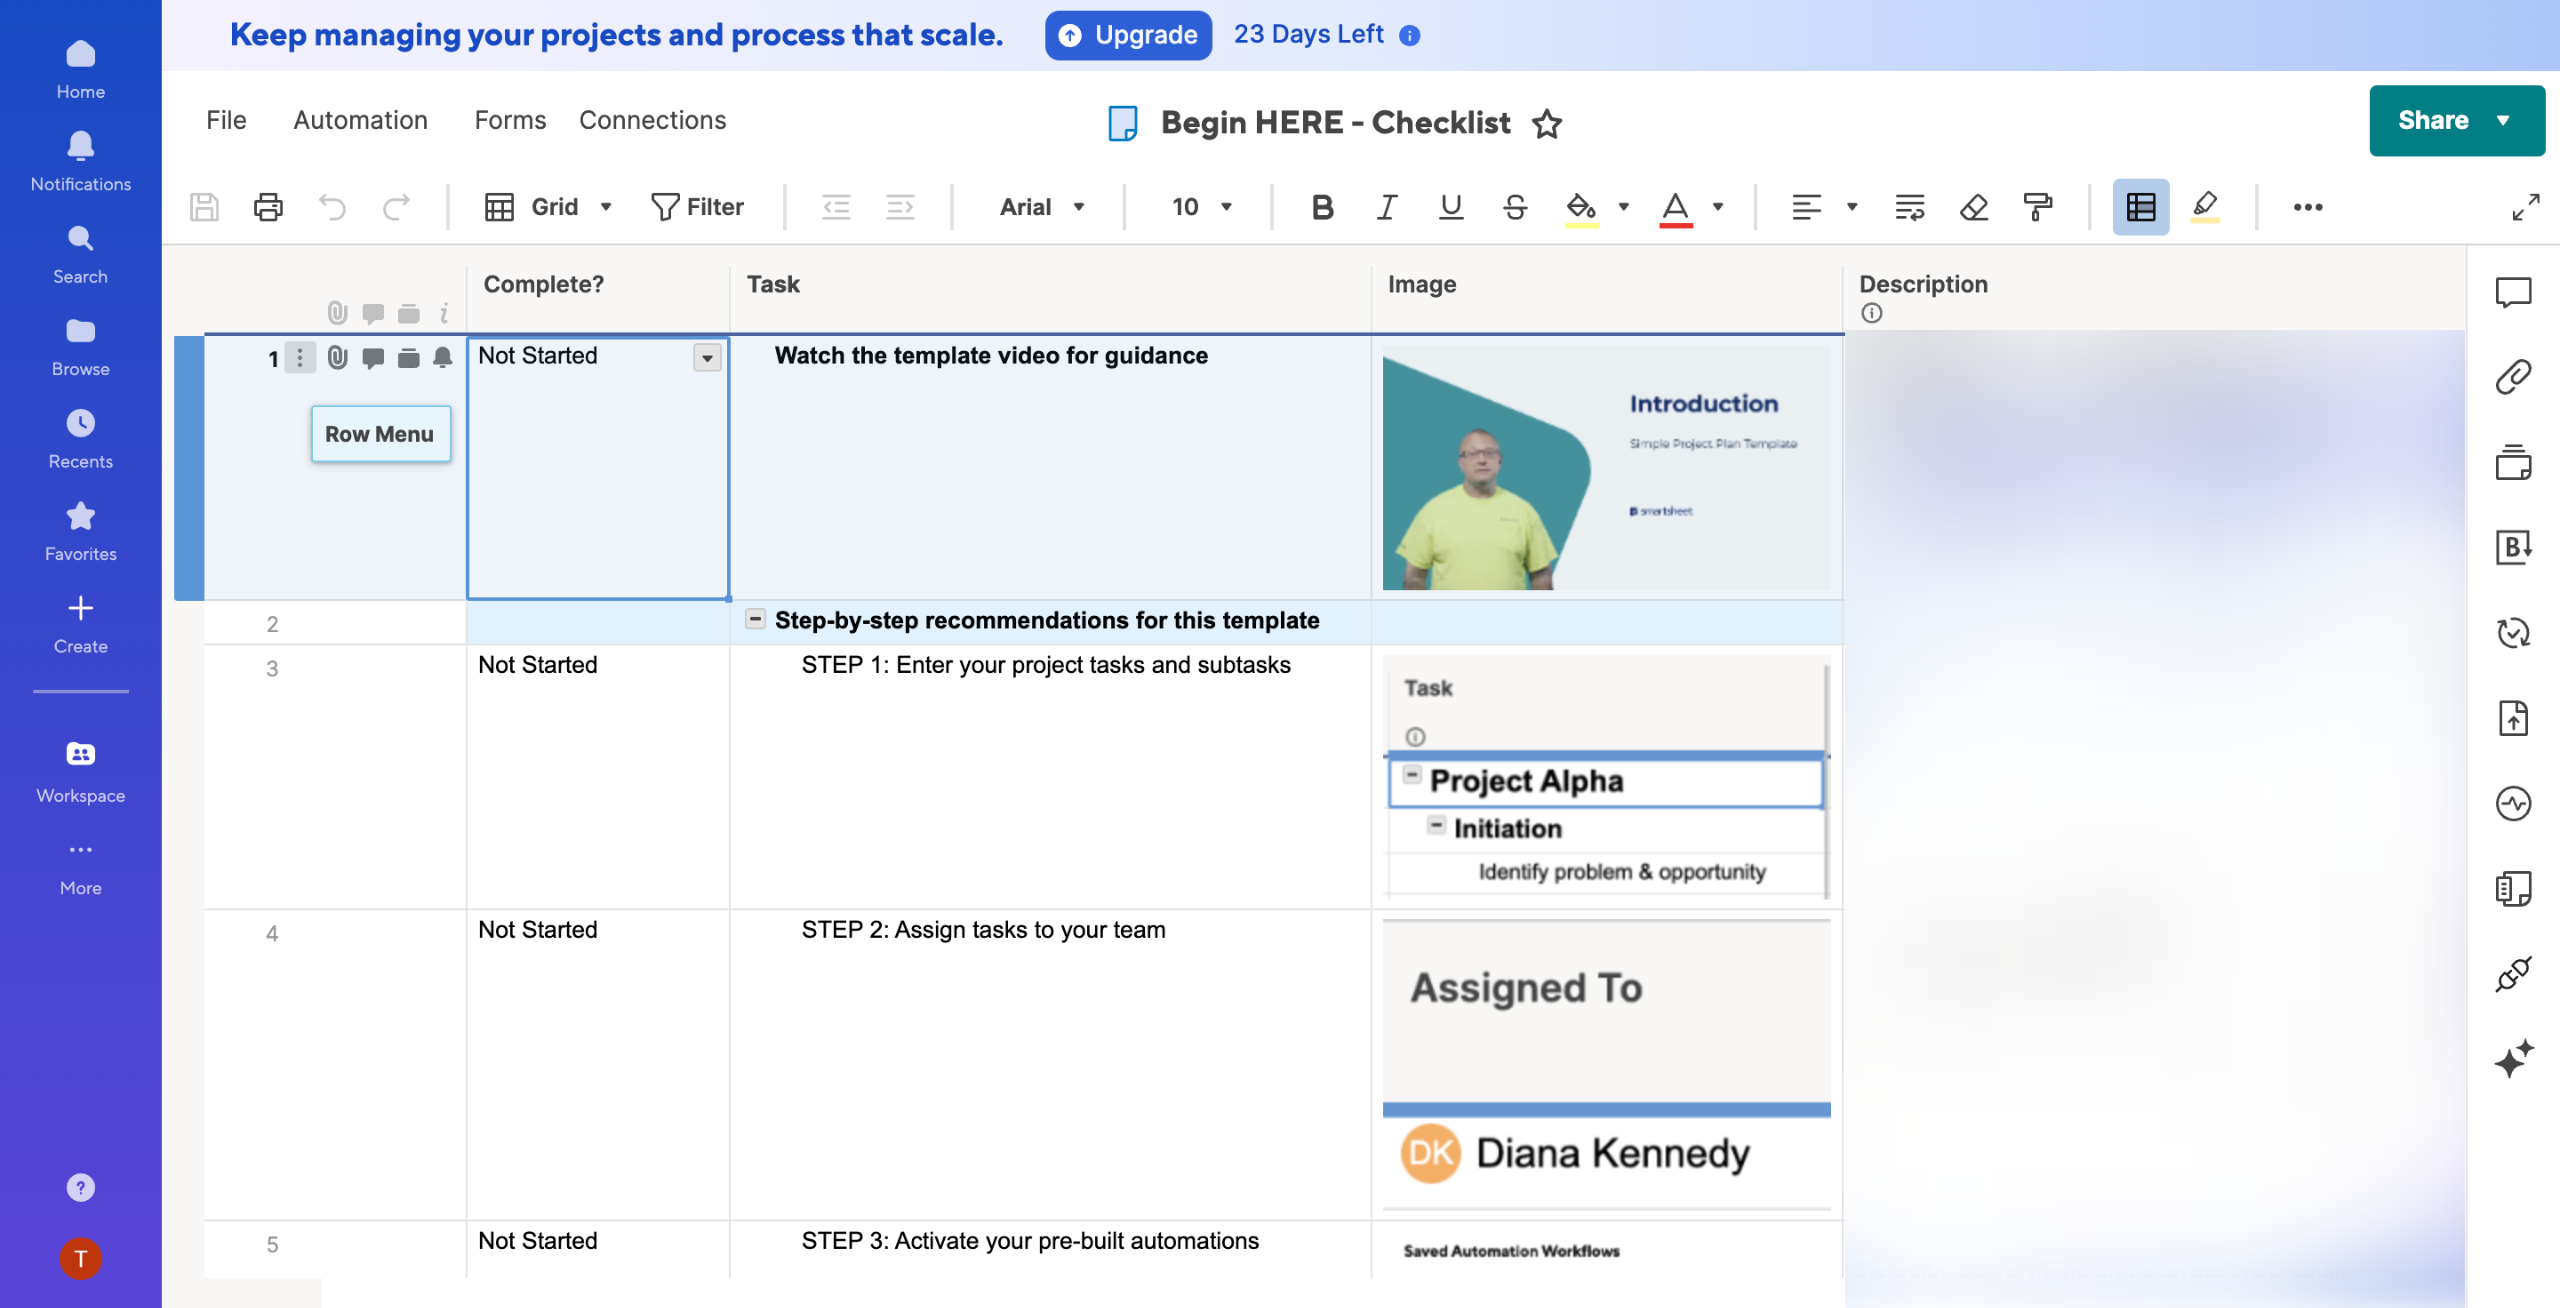The height and width of the screenshot is (1308, 2560).
Task: Open the Forms menu
Action: 510,120
